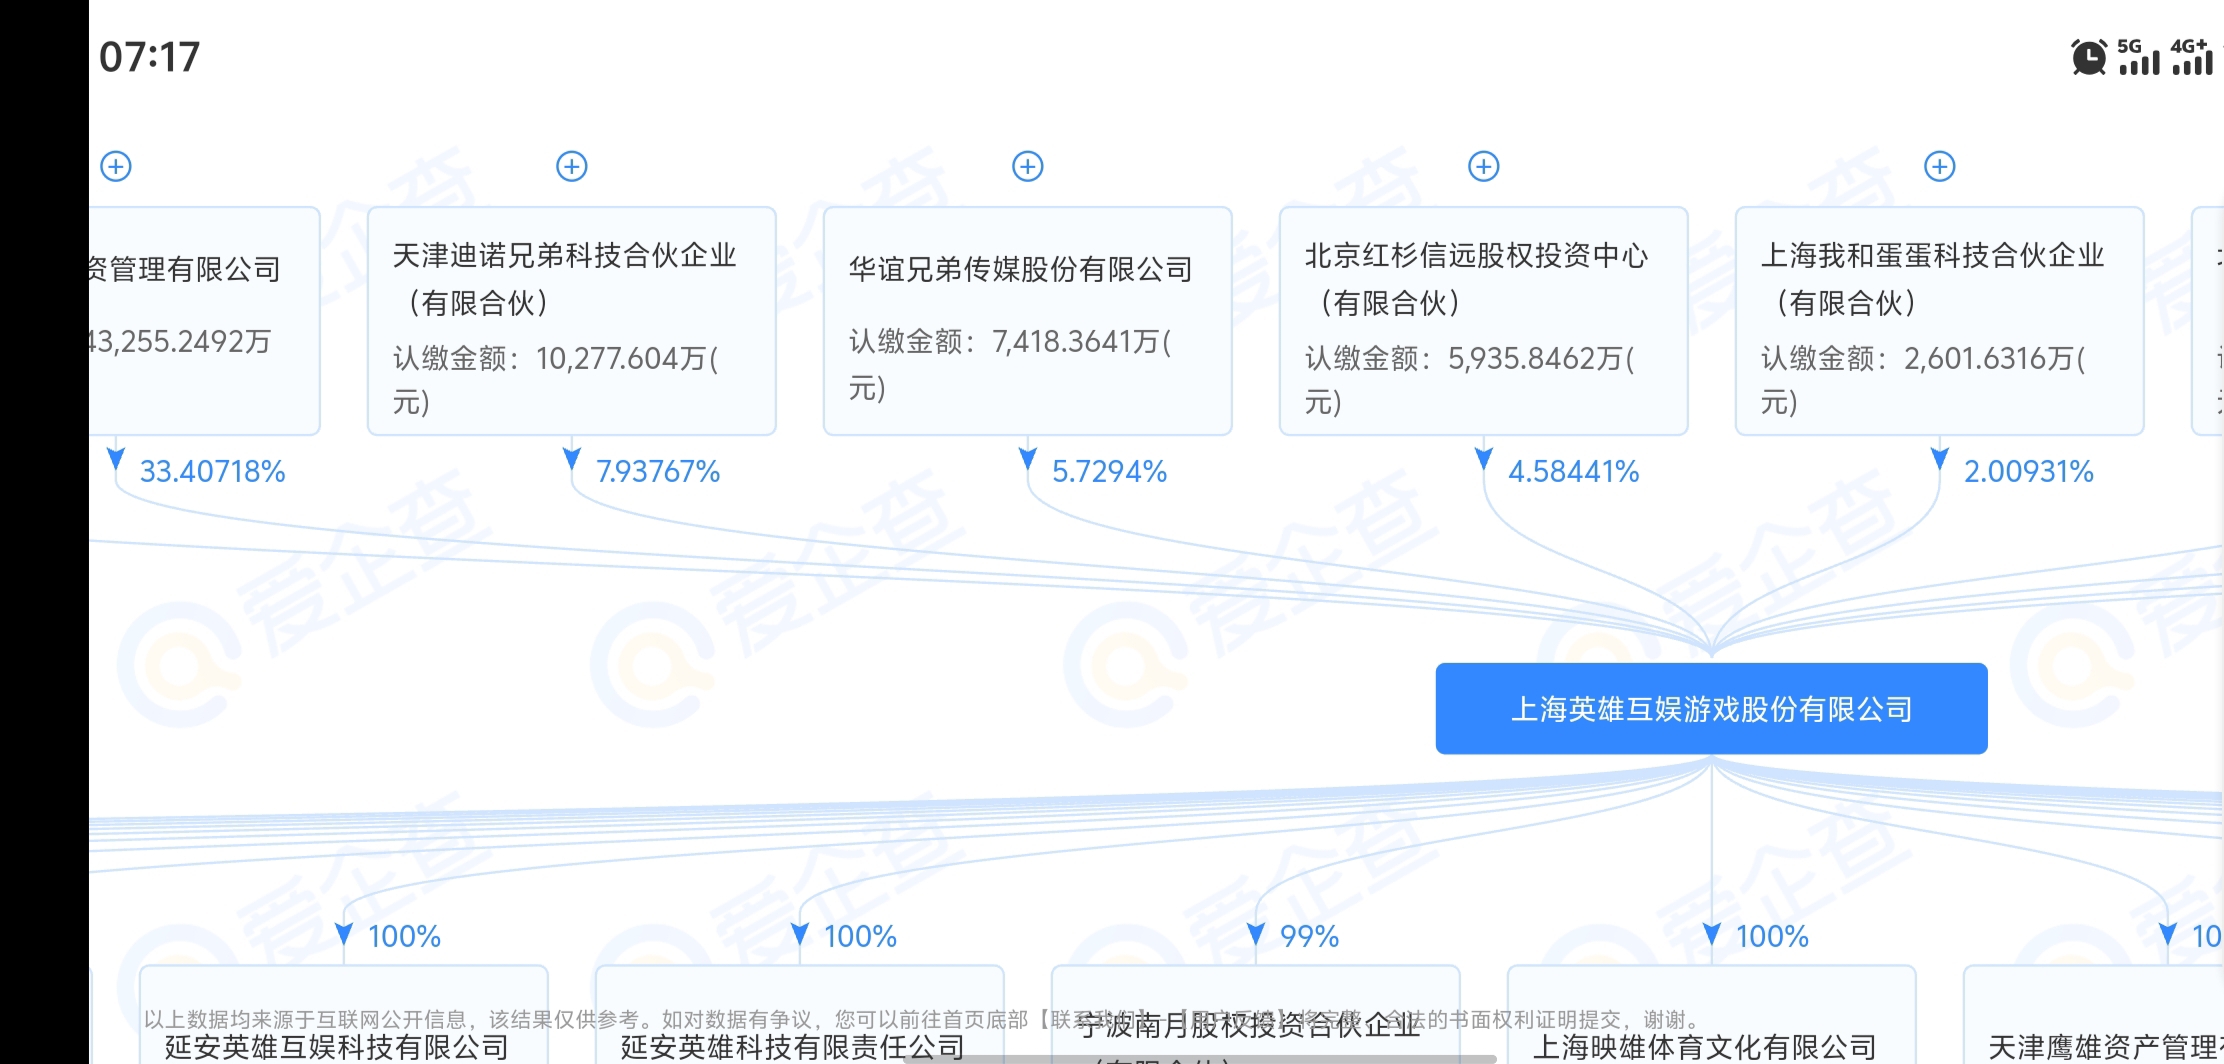The width and height of the screenshot is (2224, 1064).
Task: Click the 2.00931% shareholding percentage
Action: (2029, 471)
